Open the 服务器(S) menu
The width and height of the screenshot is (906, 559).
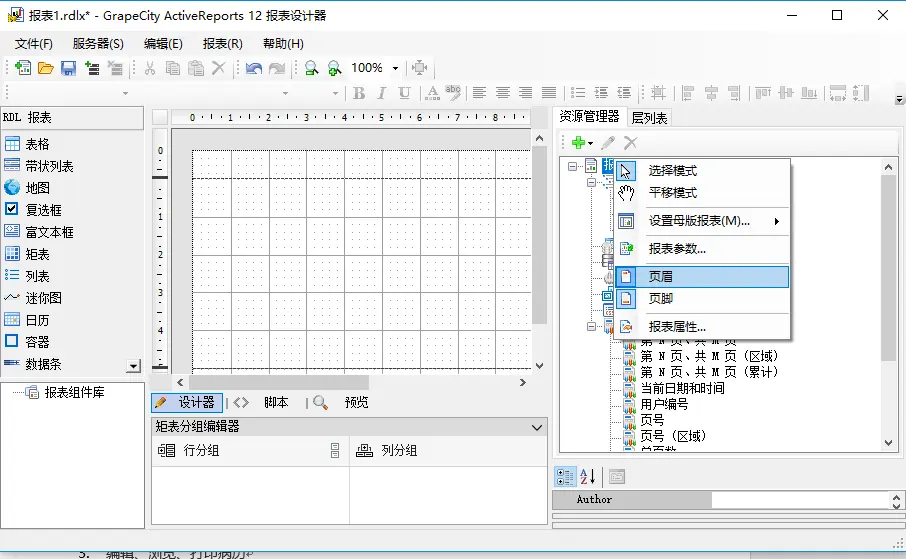(98, 44)
